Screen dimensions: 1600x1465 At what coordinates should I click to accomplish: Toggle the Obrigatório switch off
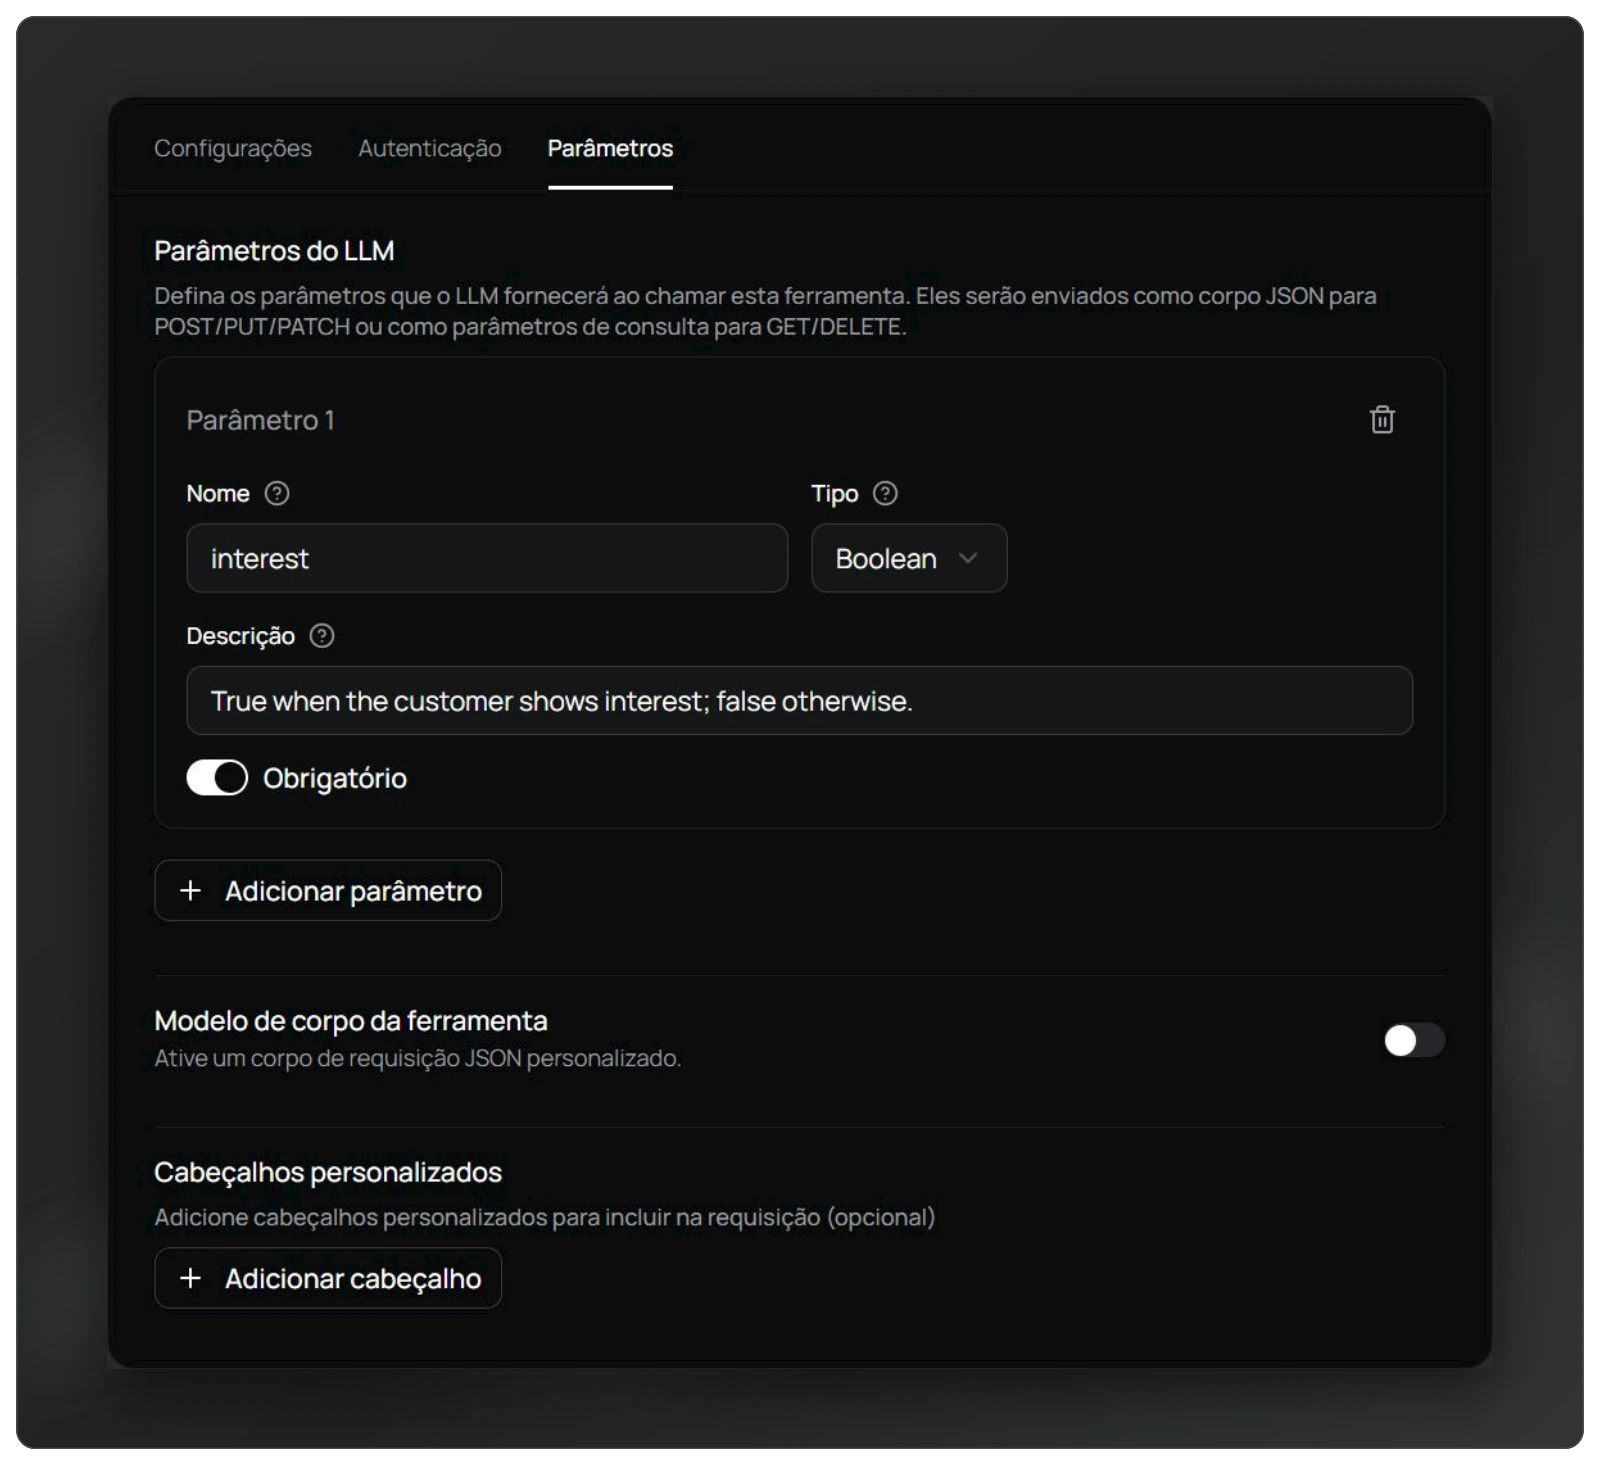point(217,778)
